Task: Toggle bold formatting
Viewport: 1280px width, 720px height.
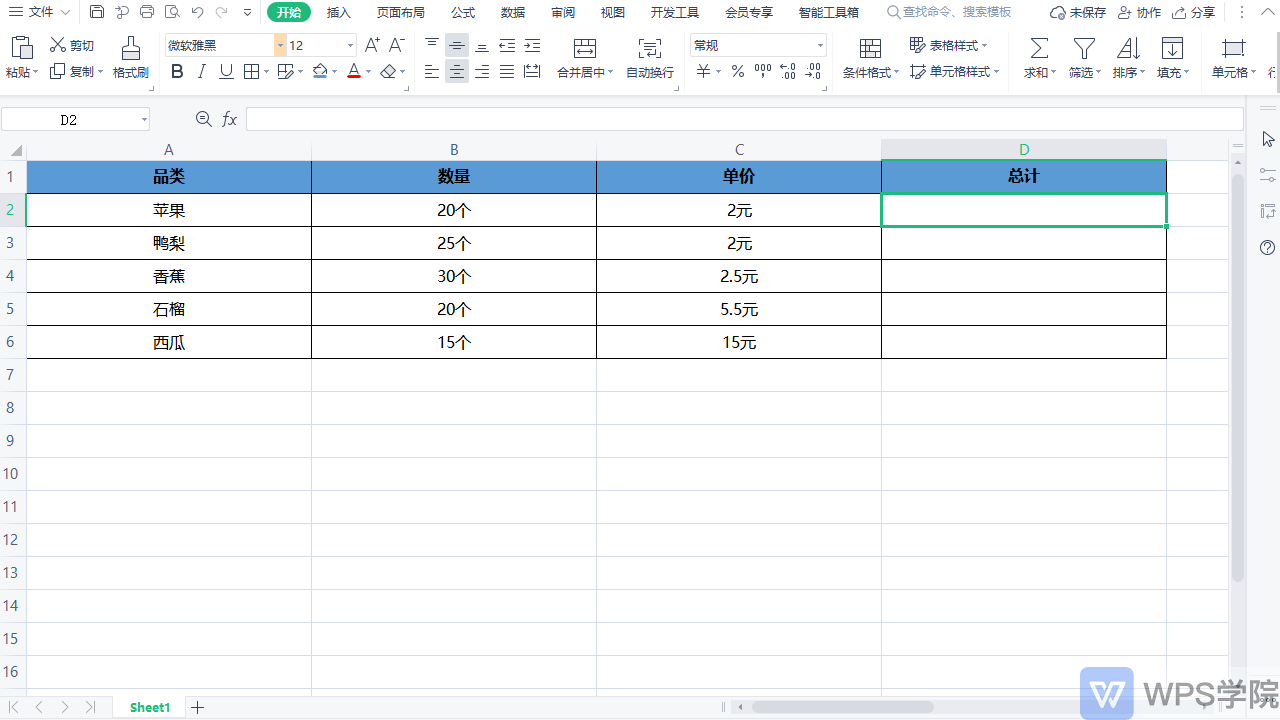Action: 177,71
